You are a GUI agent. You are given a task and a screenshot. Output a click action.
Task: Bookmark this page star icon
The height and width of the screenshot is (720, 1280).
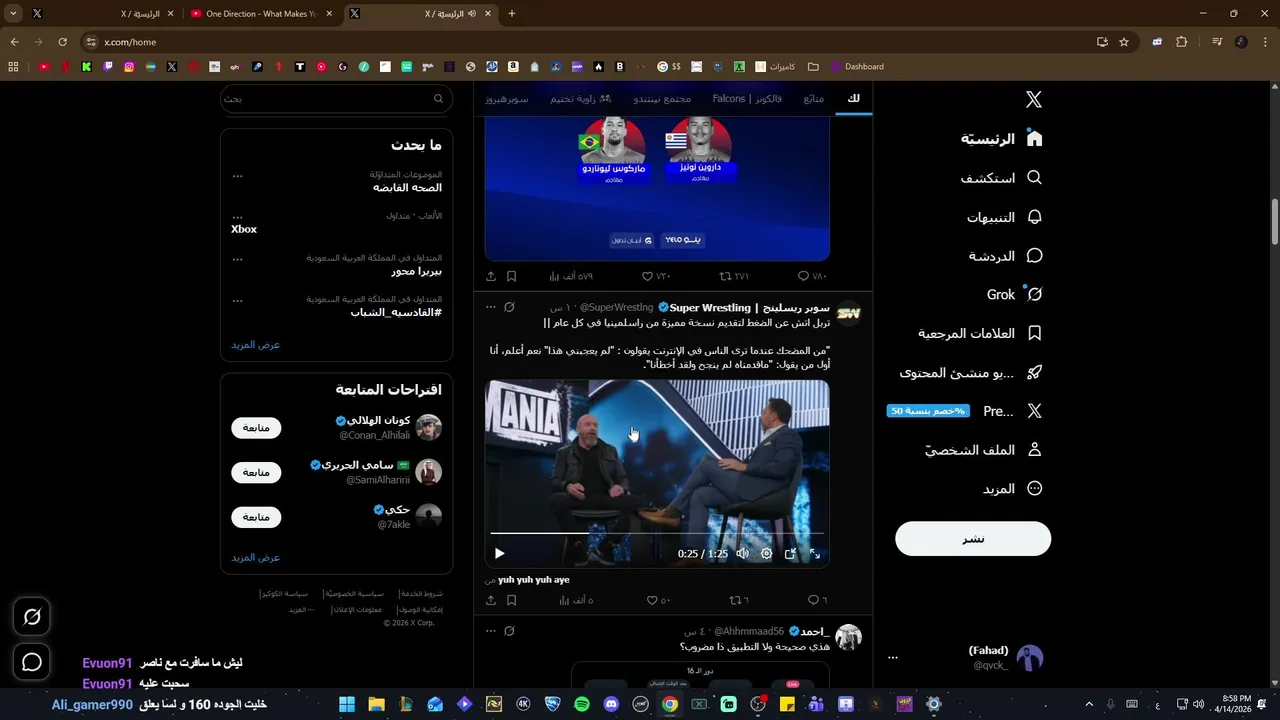click(x=1124, y=42)
